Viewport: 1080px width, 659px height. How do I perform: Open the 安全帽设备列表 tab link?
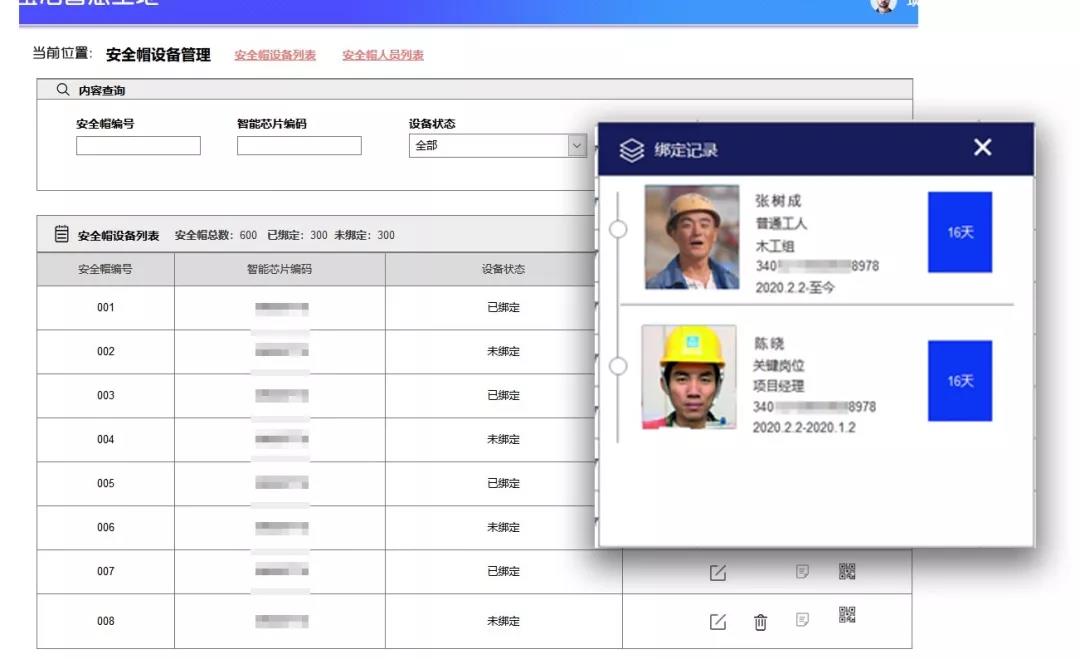click(275, 55)
